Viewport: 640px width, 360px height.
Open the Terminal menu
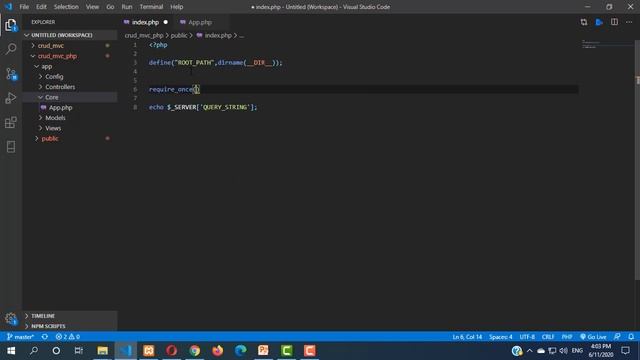click(x=151, y=7)
